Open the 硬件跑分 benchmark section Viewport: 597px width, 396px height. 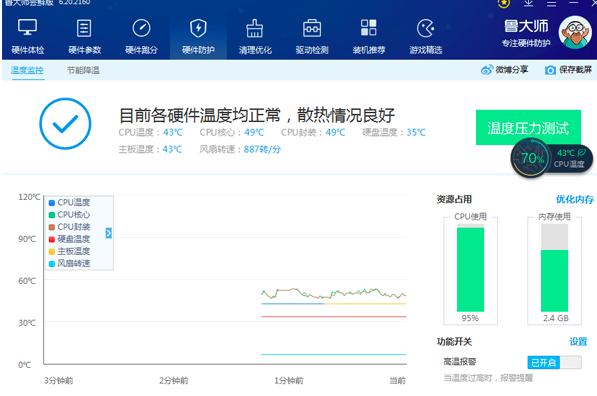point(141,37)
